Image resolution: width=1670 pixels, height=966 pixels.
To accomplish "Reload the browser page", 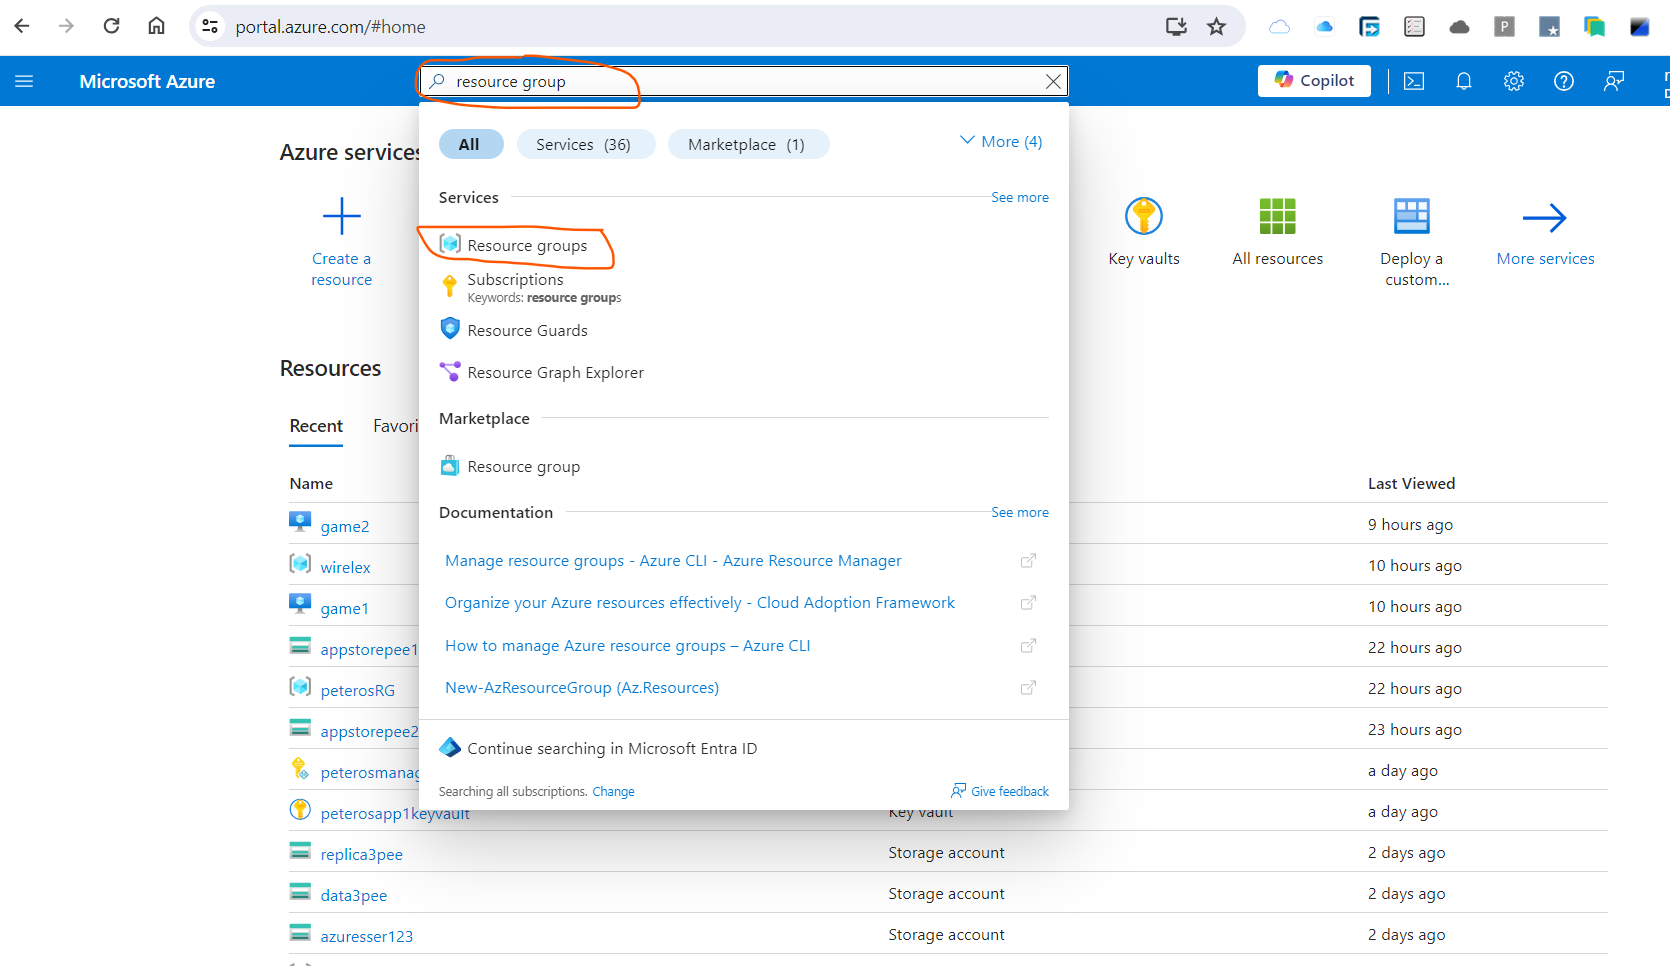I will coord(111,26).
